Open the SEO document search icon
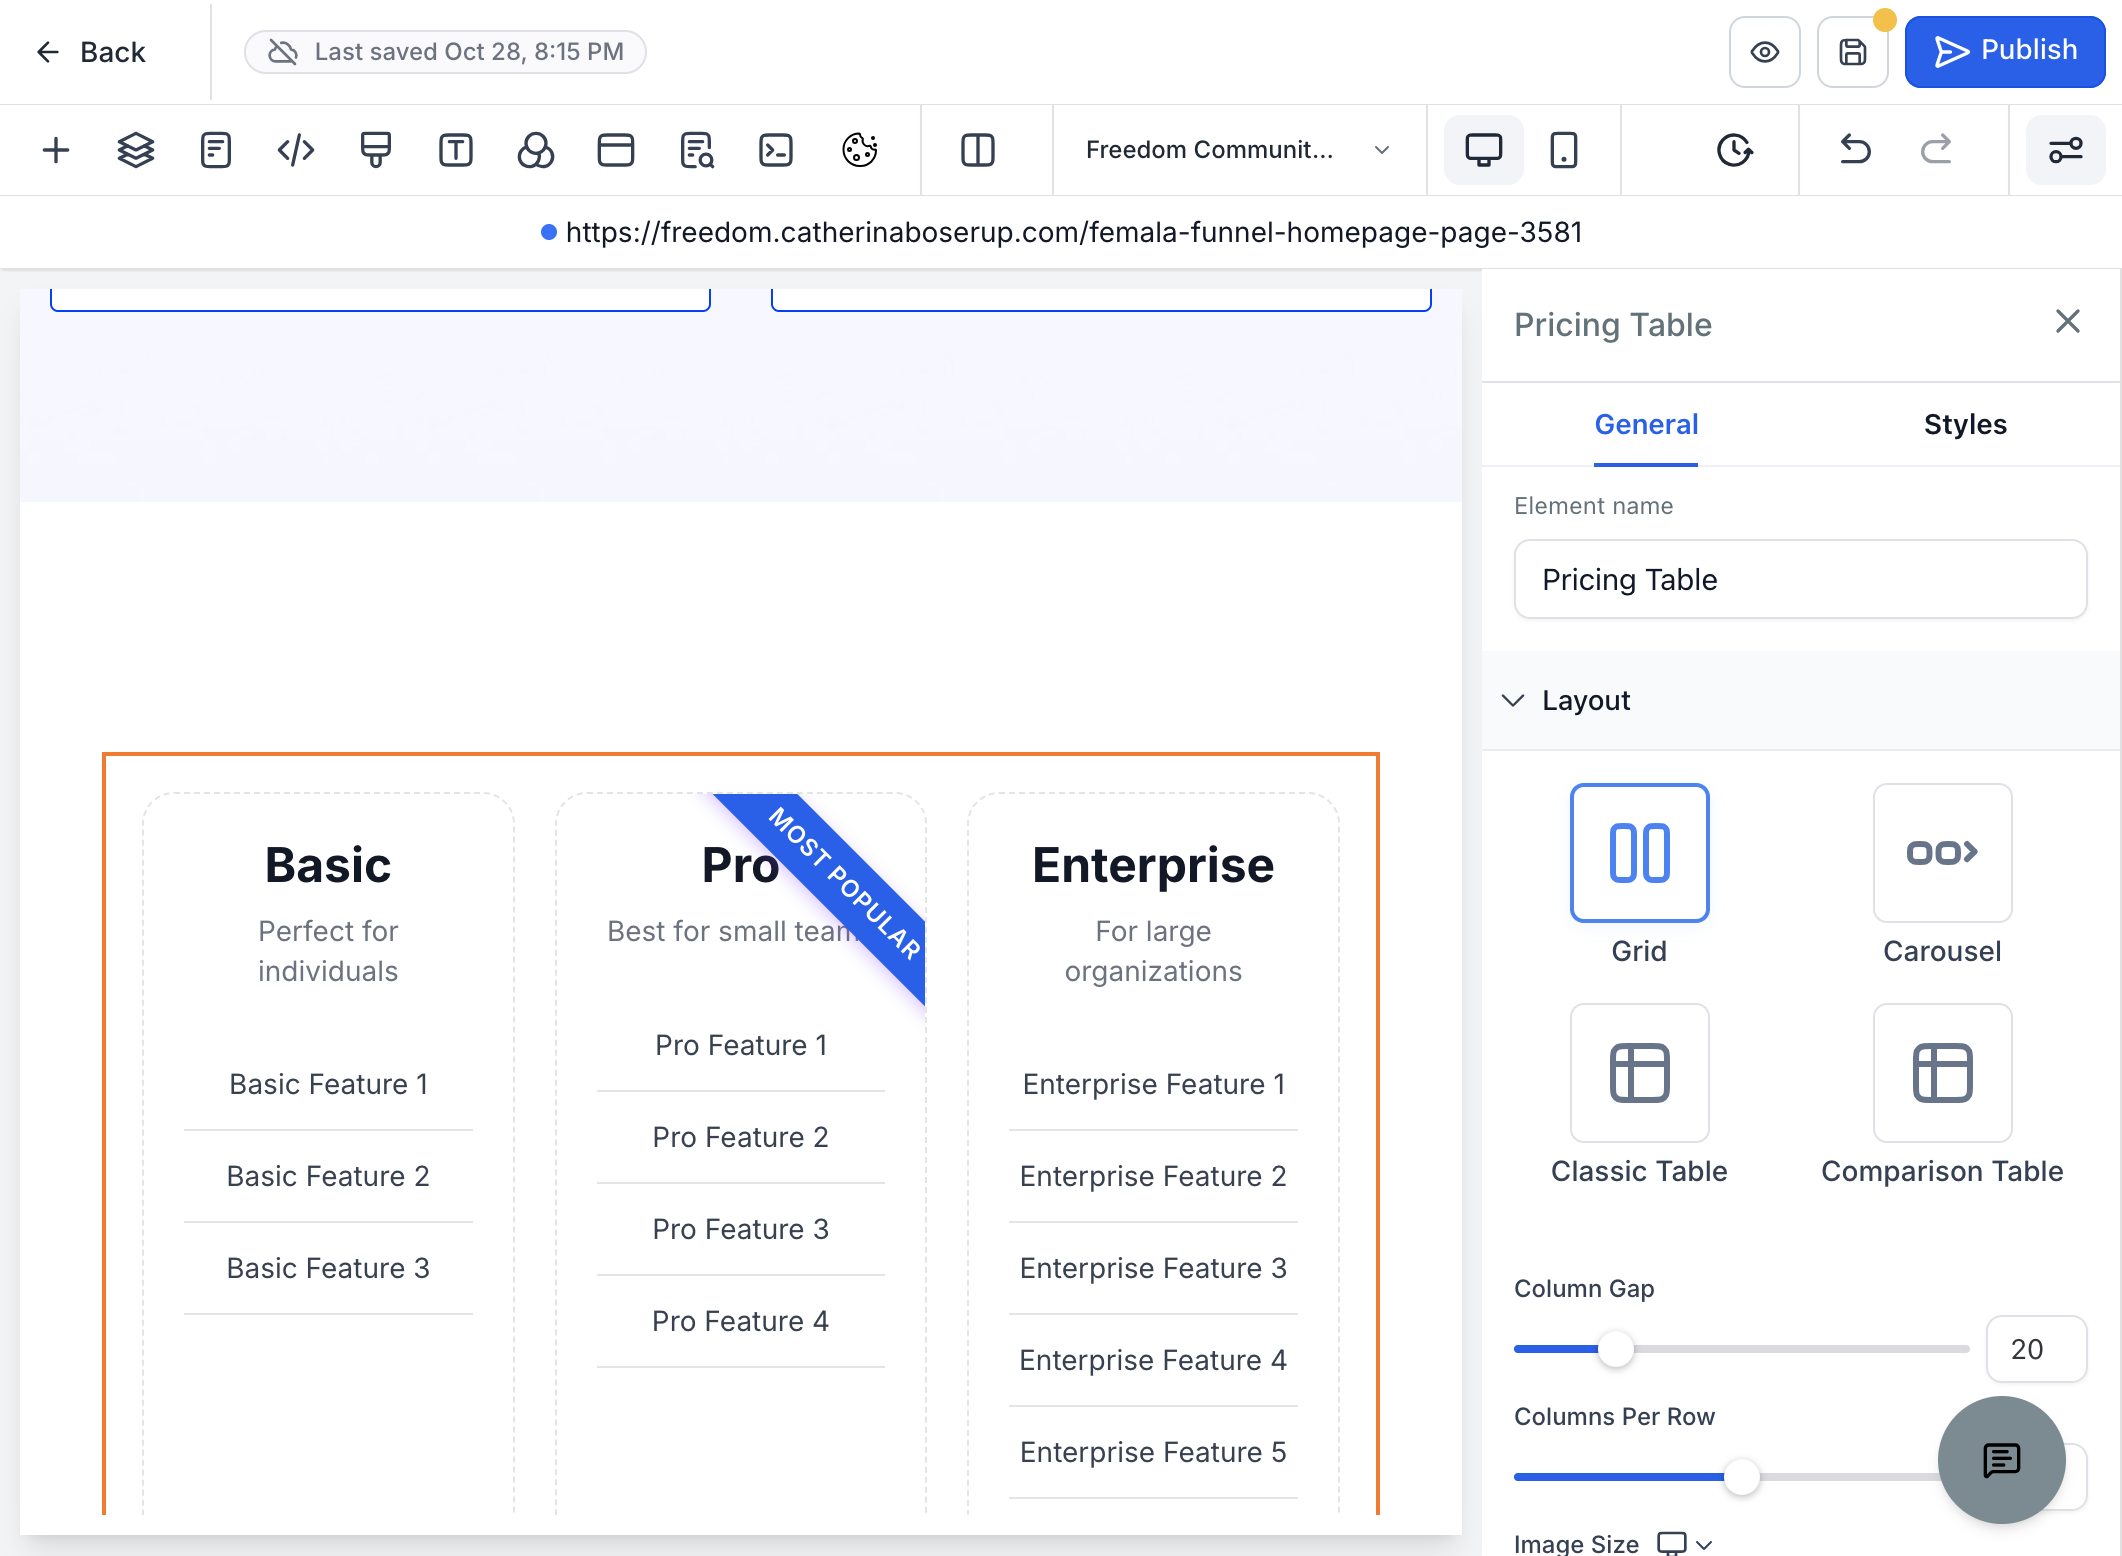 [696, 150]
